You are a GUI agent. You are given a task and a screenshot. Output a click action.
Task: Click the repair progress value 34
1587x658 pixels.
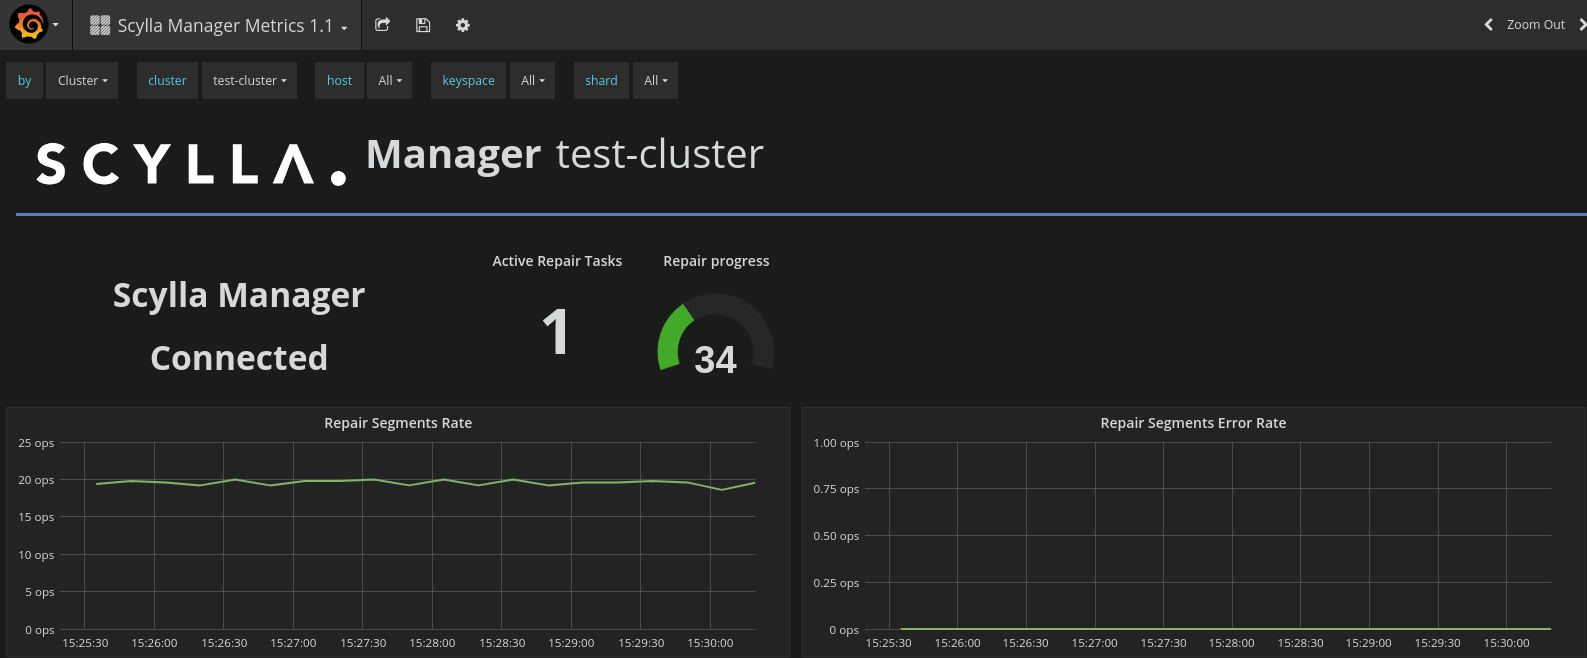click(715, 360)
